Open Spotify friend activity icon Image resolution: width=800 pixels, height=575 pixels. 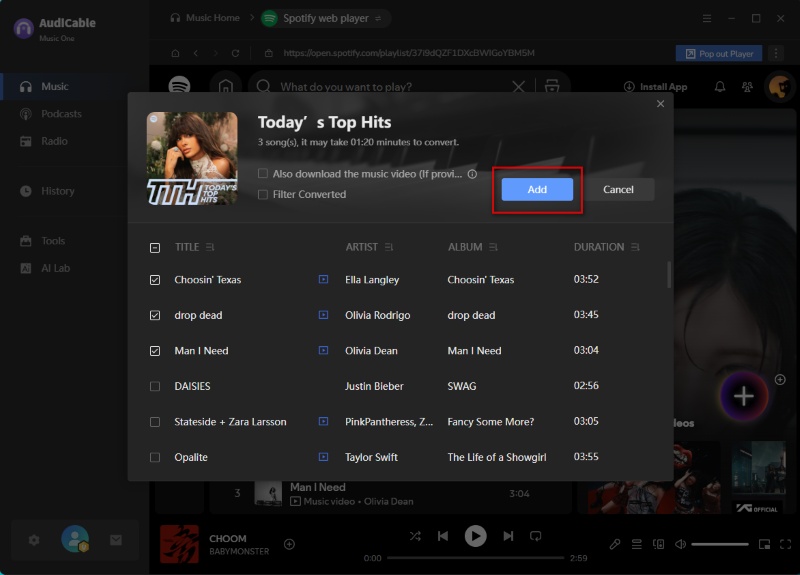point(747,87)
